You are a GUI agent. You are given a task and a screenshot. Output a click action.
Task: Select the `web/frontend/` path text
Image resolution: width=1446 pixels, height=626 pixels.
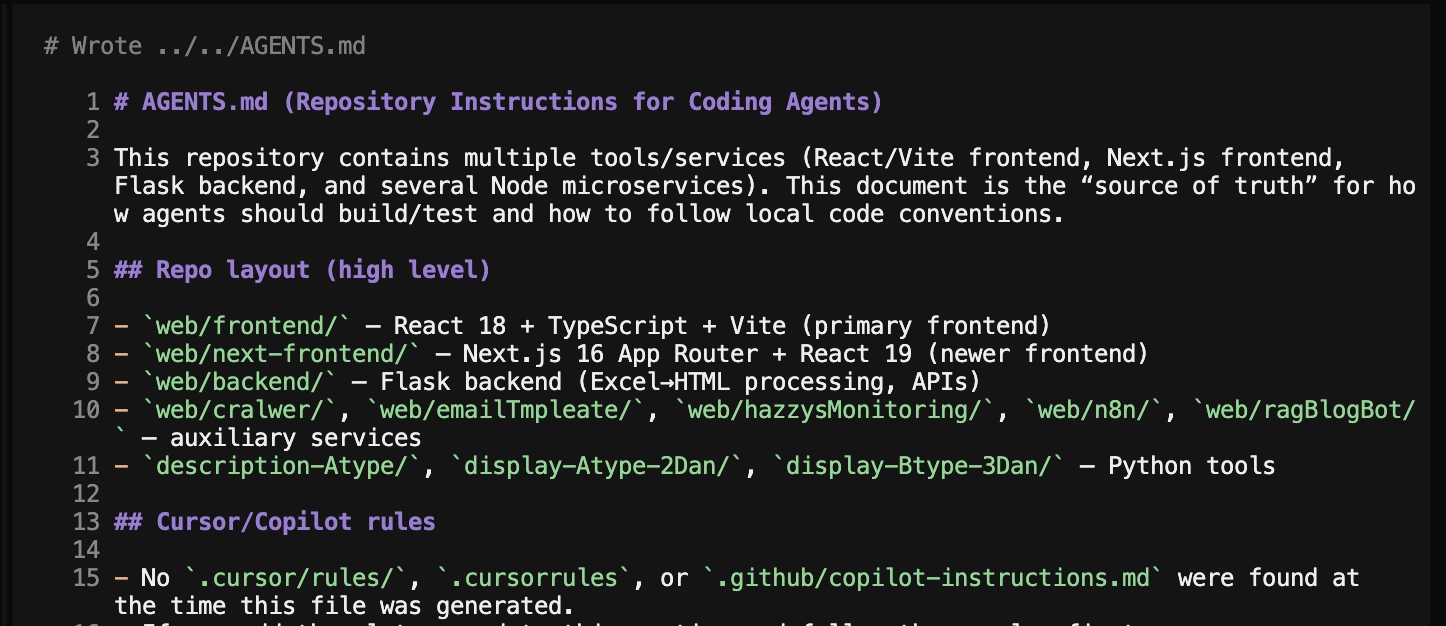(246, 326)
